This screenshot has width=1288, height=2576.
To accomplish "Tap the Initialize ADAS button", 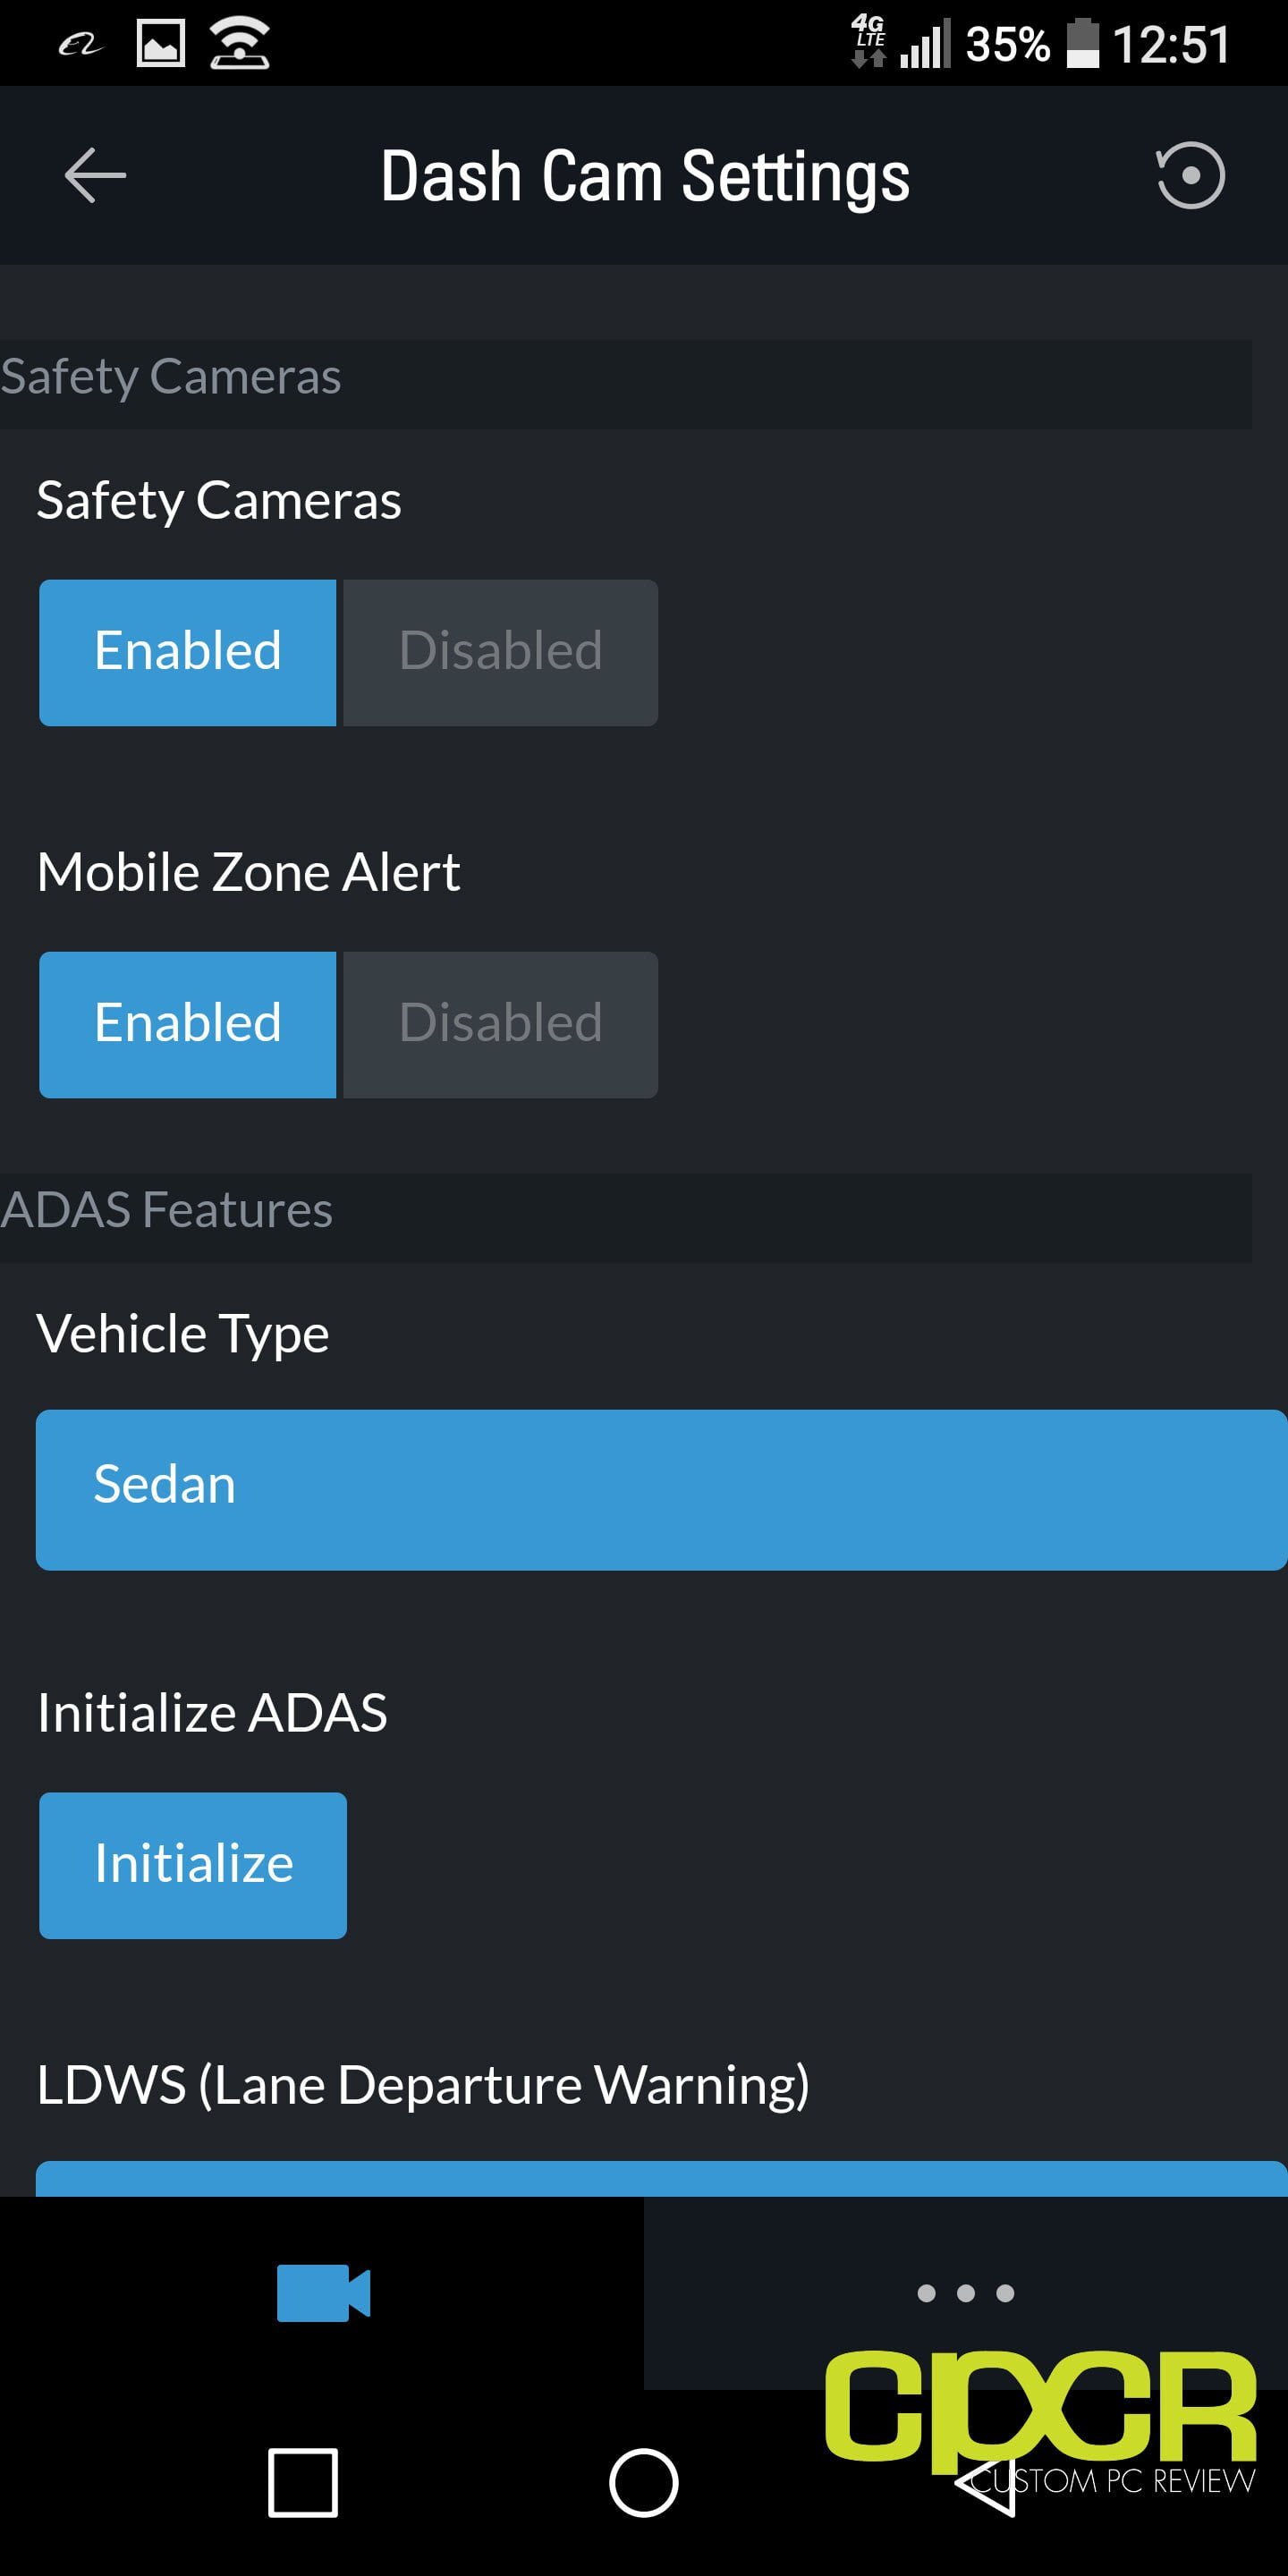I will (x=193, y=1865).
